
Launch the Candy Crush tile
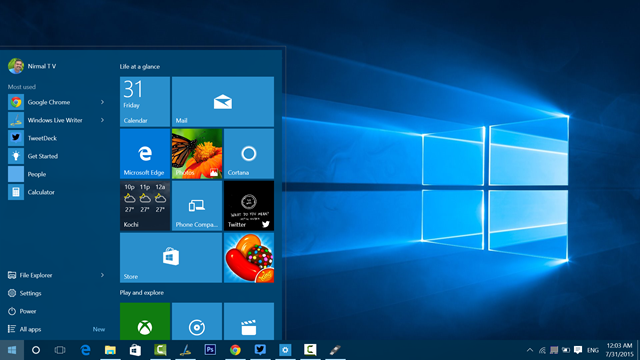[249, 258]
